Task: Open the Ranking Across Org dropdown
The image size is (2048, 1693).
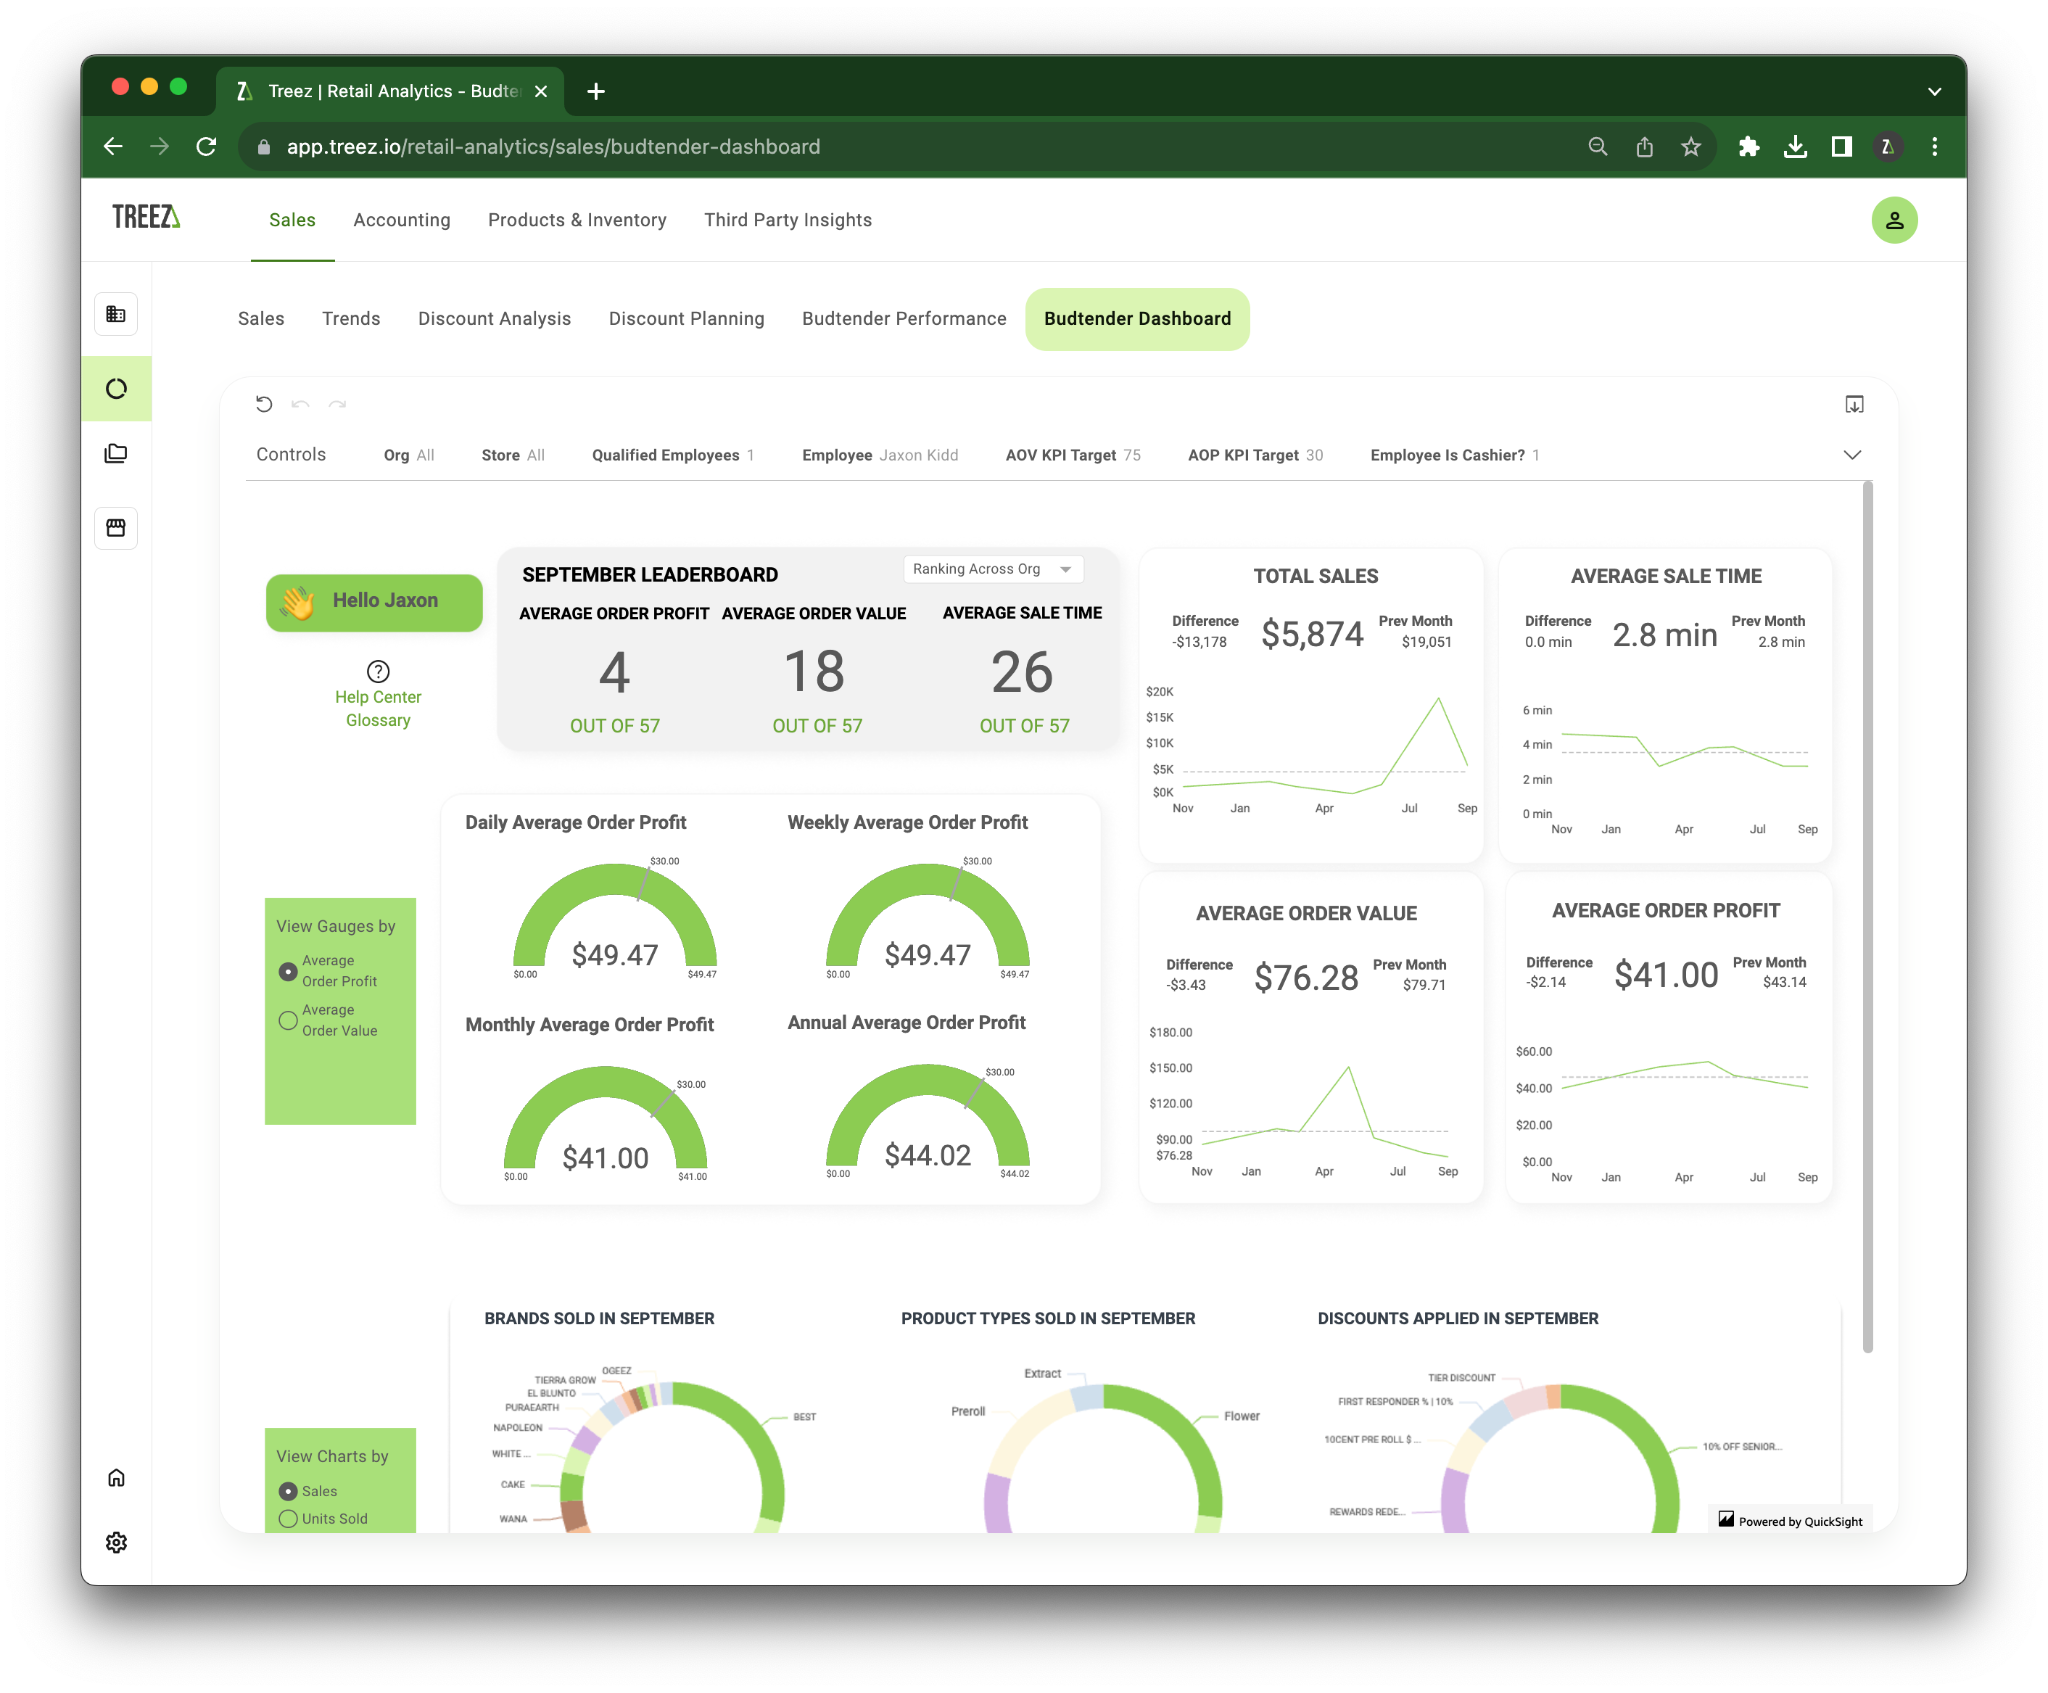Action: 992,568
